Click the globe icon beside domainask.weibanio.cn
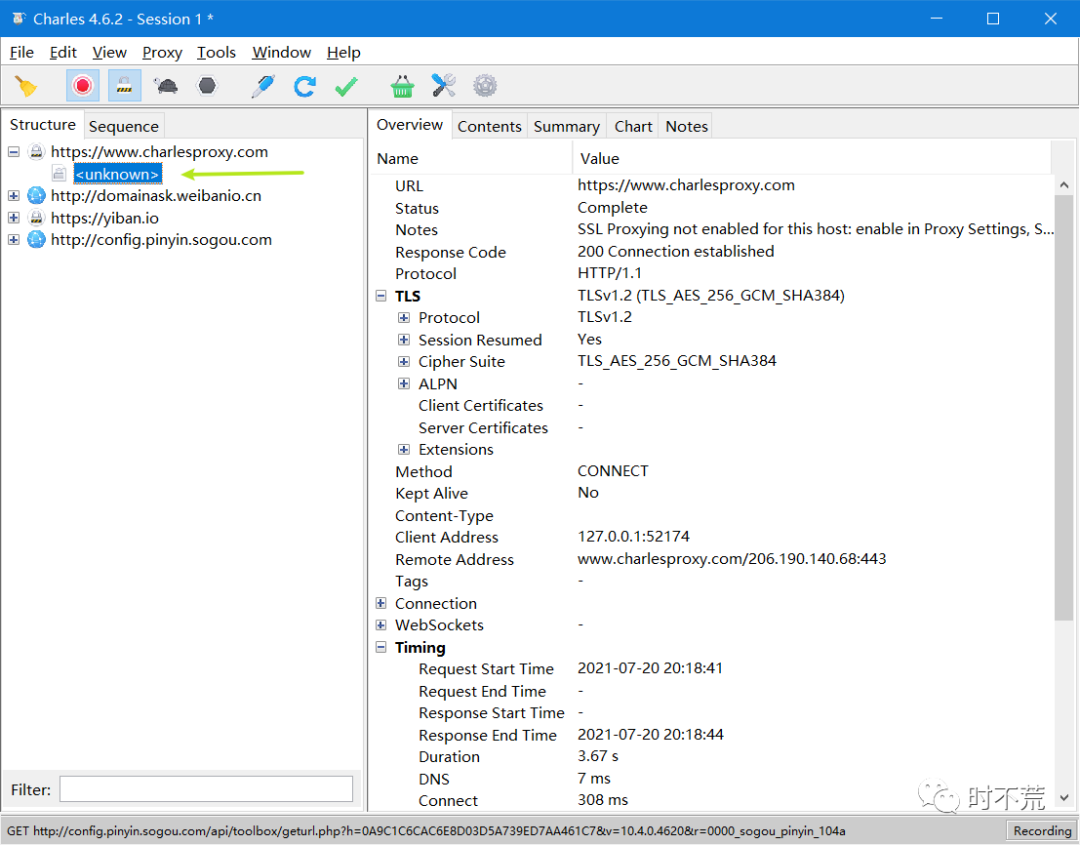Image resolution: width=1080 pixels, height=845 pixels. point(36,196)
